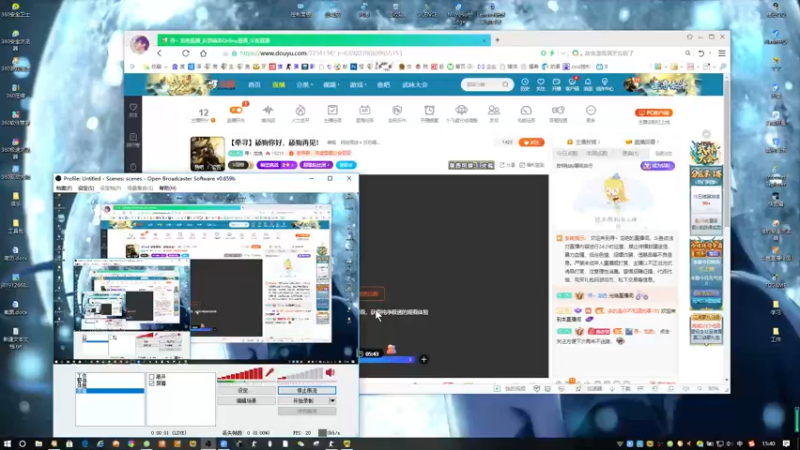Go back in the browser
Screen dimensions: 800x450
pyautogui.click(x=159, y=53)
